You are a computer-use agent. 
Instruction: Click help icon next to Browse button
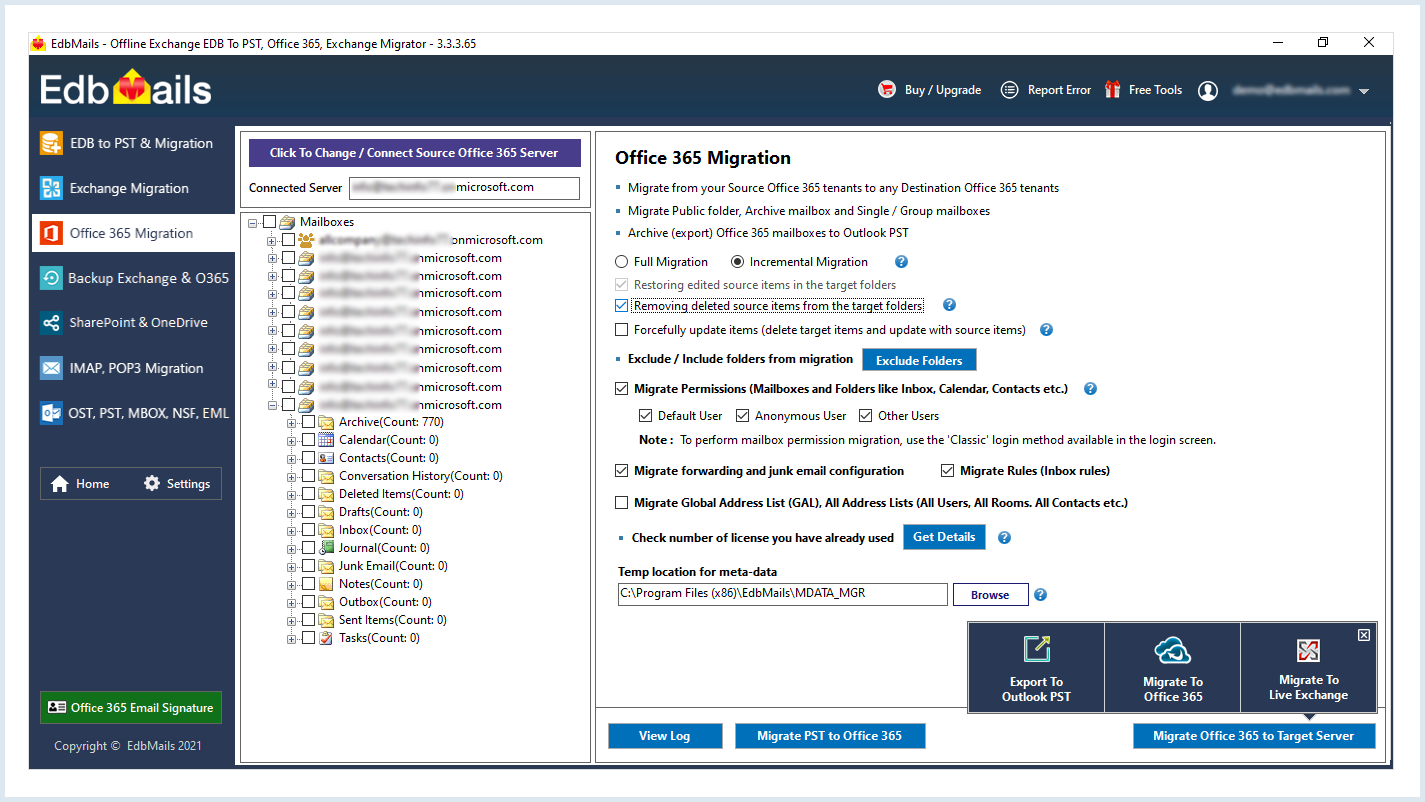pyautogui.click(x=1040, y=595)
